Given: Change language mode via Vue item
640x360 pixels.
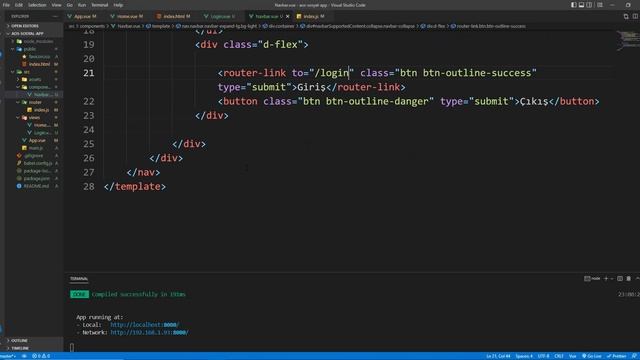Looking at the screenshot, I should pyautogui.click(x=572, y=356).
